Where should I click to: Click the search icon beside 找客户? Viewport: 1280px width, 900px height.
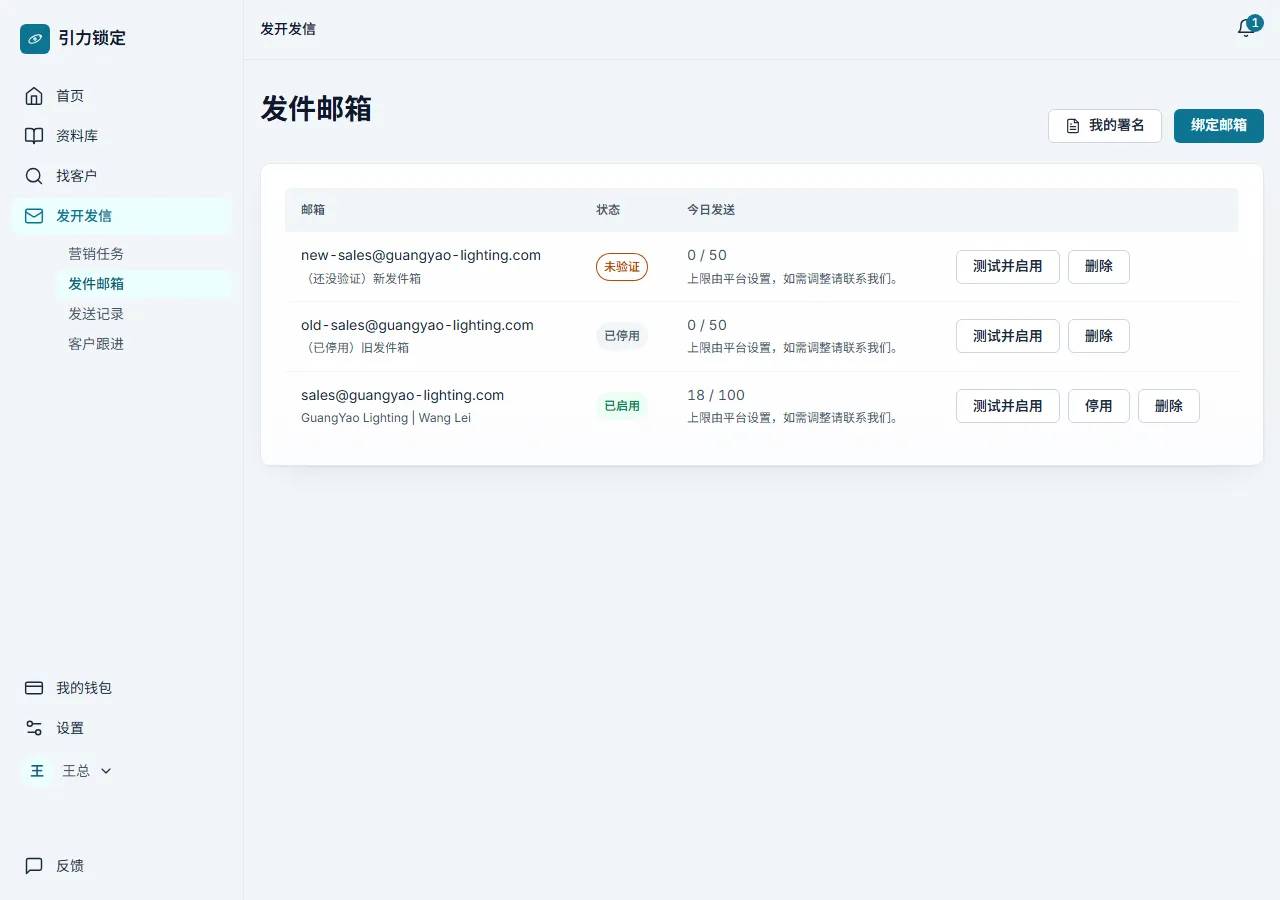tap(34, 176)
